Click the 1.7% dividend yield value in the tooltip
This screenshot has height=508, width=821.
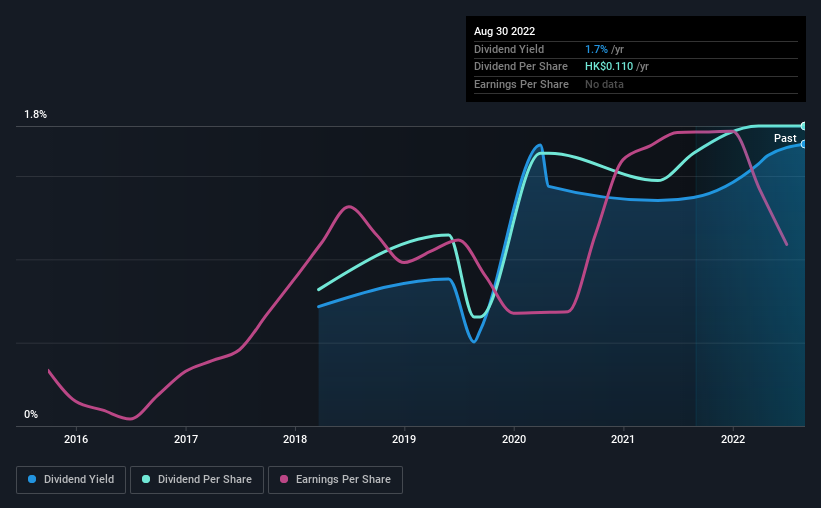596,49
